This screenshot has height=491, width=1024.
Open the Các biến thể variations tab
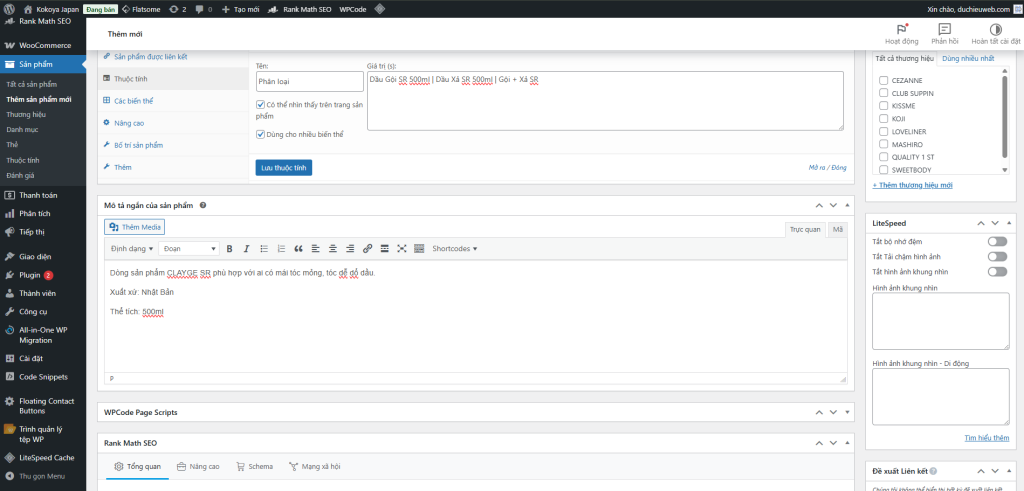[133, 100]
